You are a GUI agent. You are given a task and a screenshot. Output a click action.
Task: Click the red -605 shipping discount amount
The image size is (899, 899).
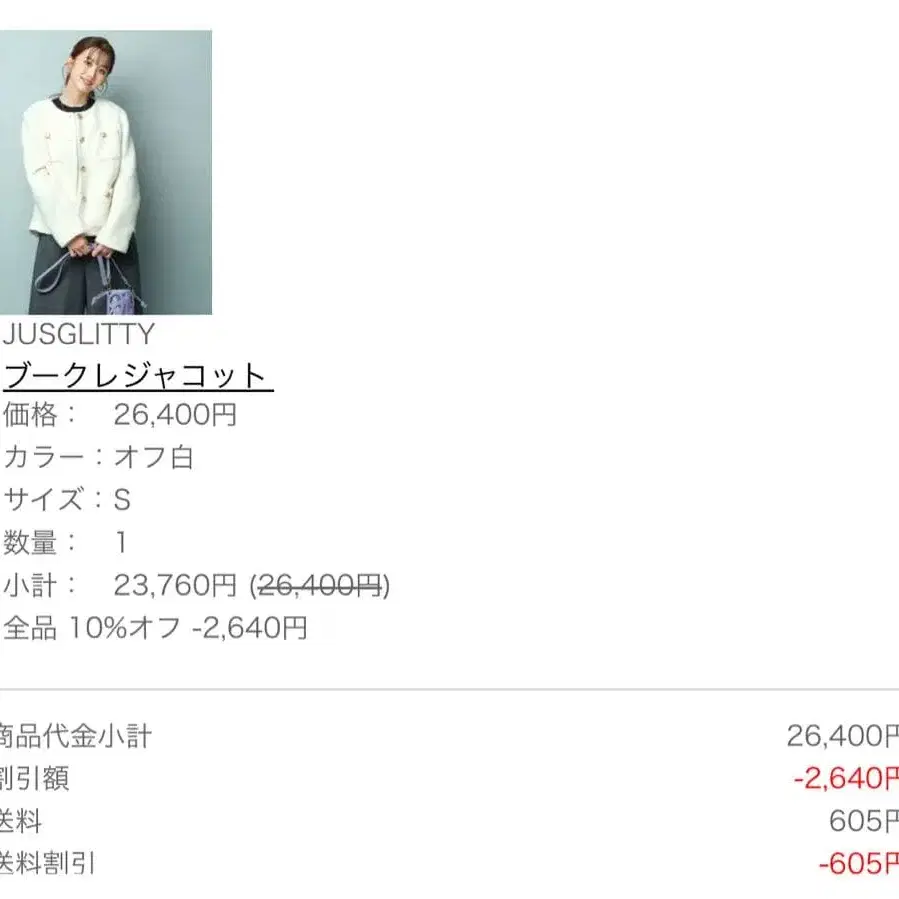(858, 863)
